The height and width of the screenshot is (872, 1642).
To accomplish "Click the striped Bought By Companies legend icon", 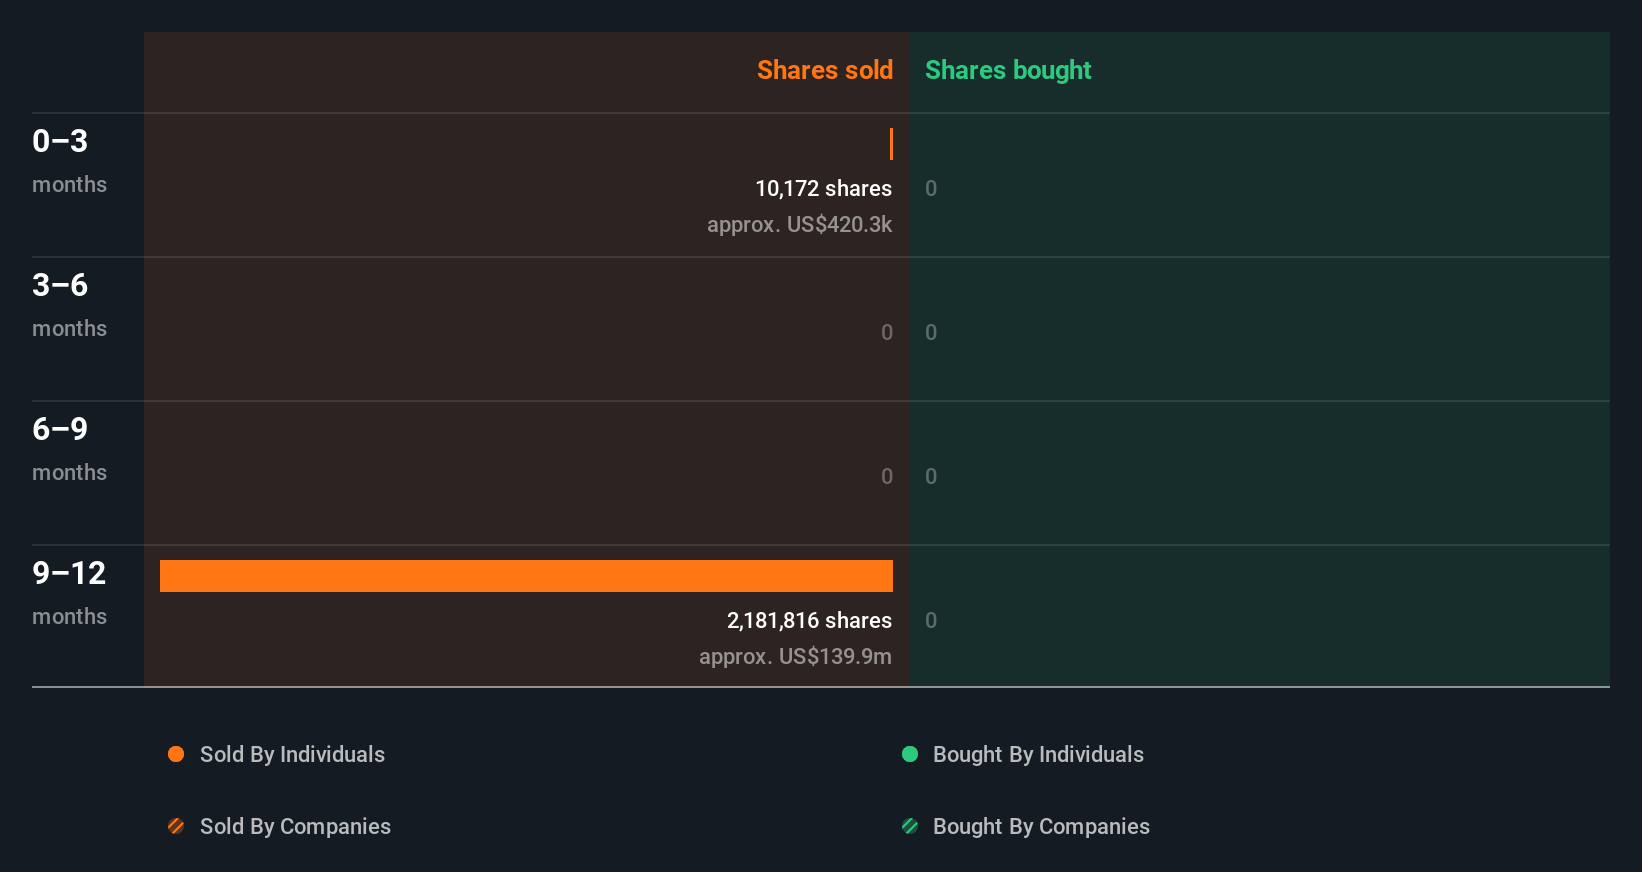I will click(x=910, y=826).
